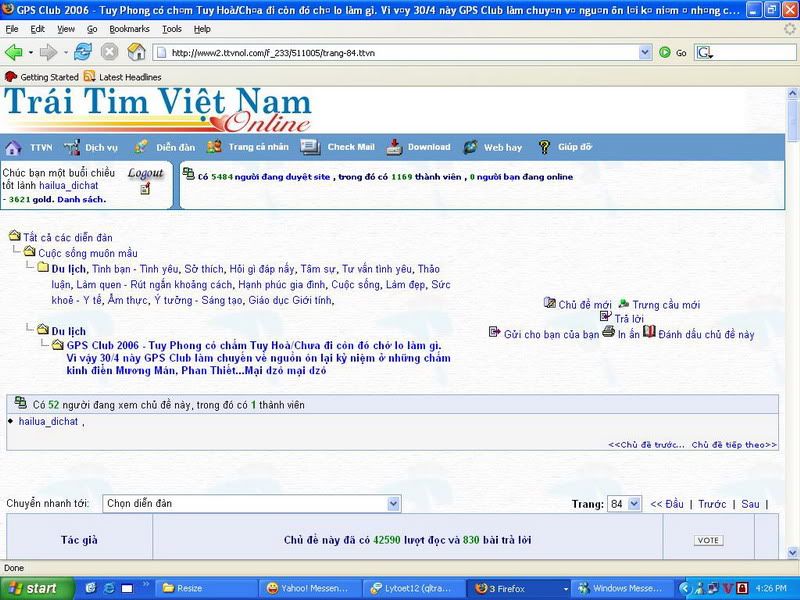
Task: Click the Stop loading icon
Action: coord(109,52)
